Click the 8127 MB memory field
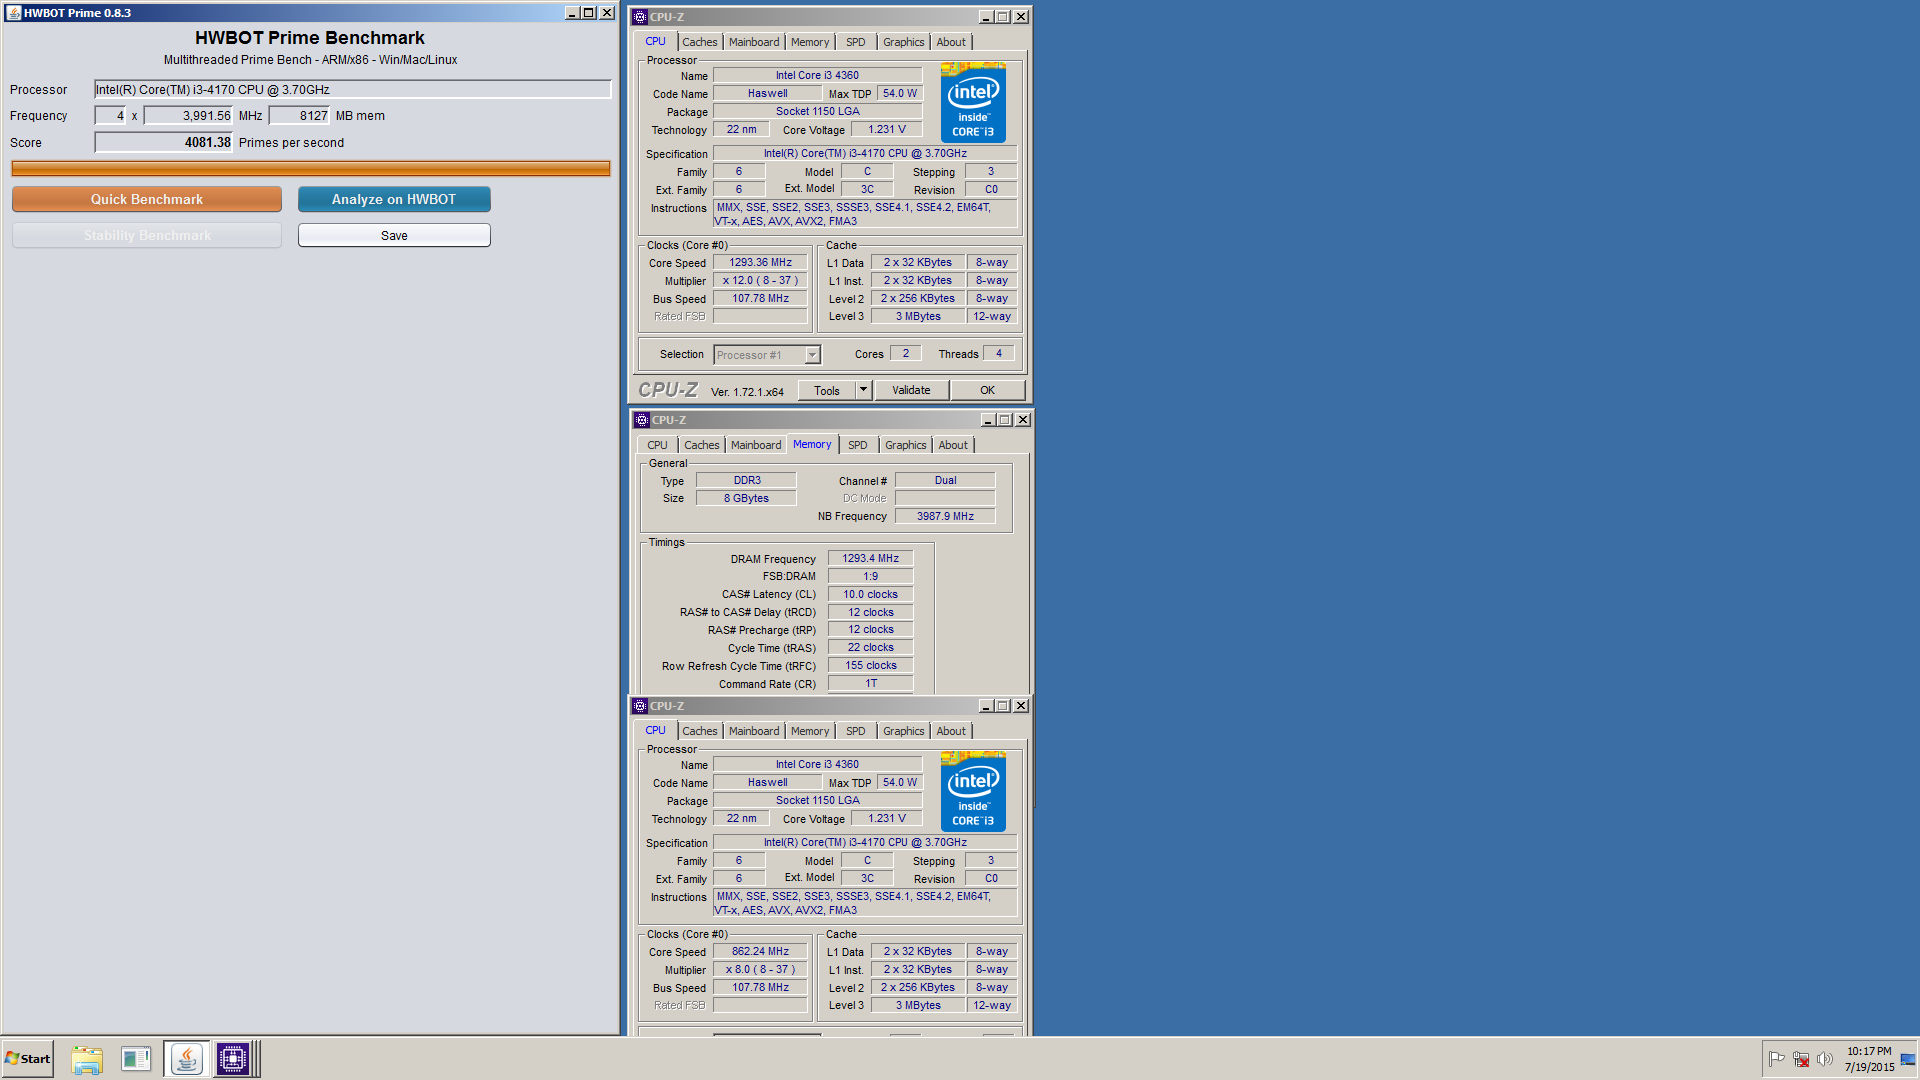 tap(300, 116)
